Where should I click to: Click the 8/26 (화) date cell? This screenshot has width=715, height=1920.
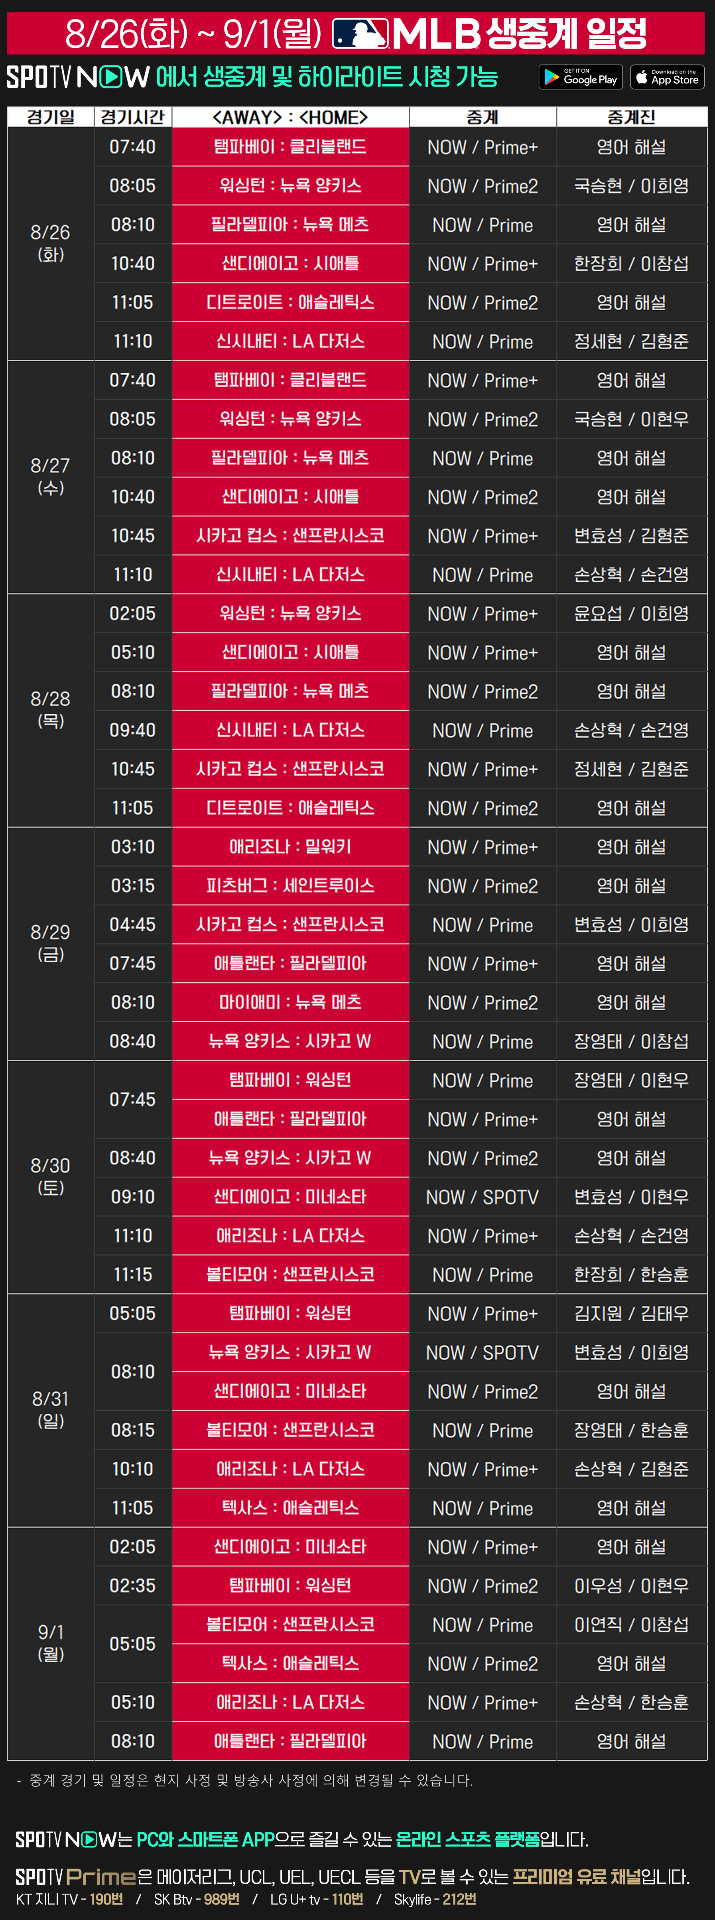point(51,244)
